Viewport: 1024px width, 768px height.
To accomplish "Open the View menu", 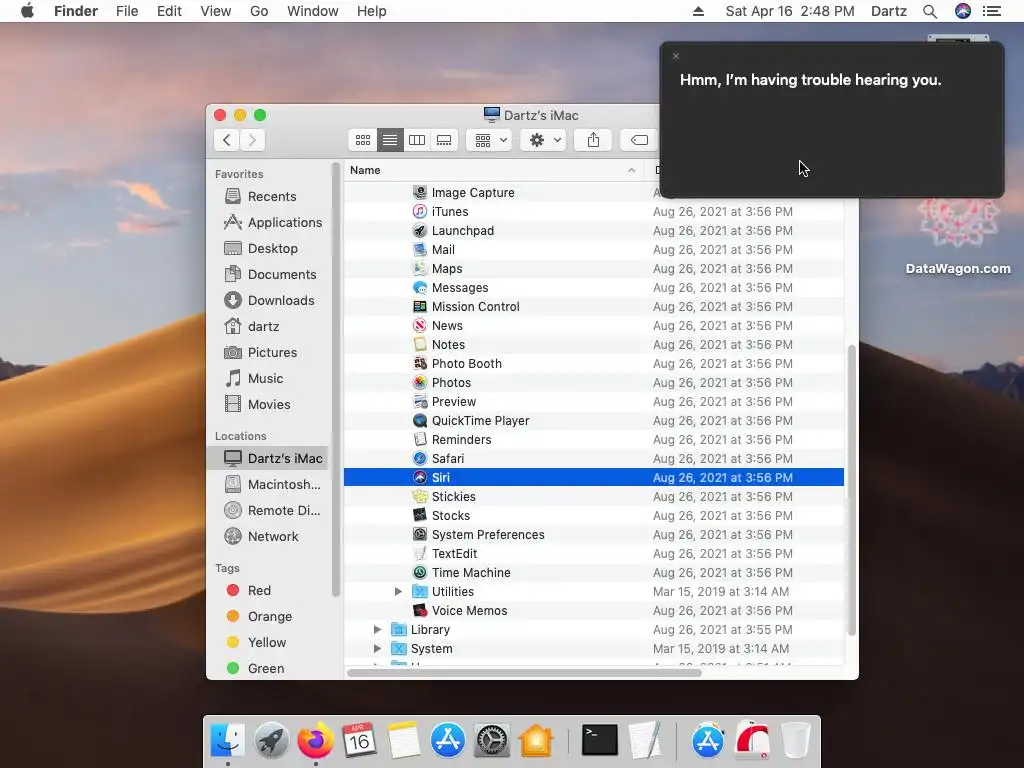I will (x=216, y=11).
